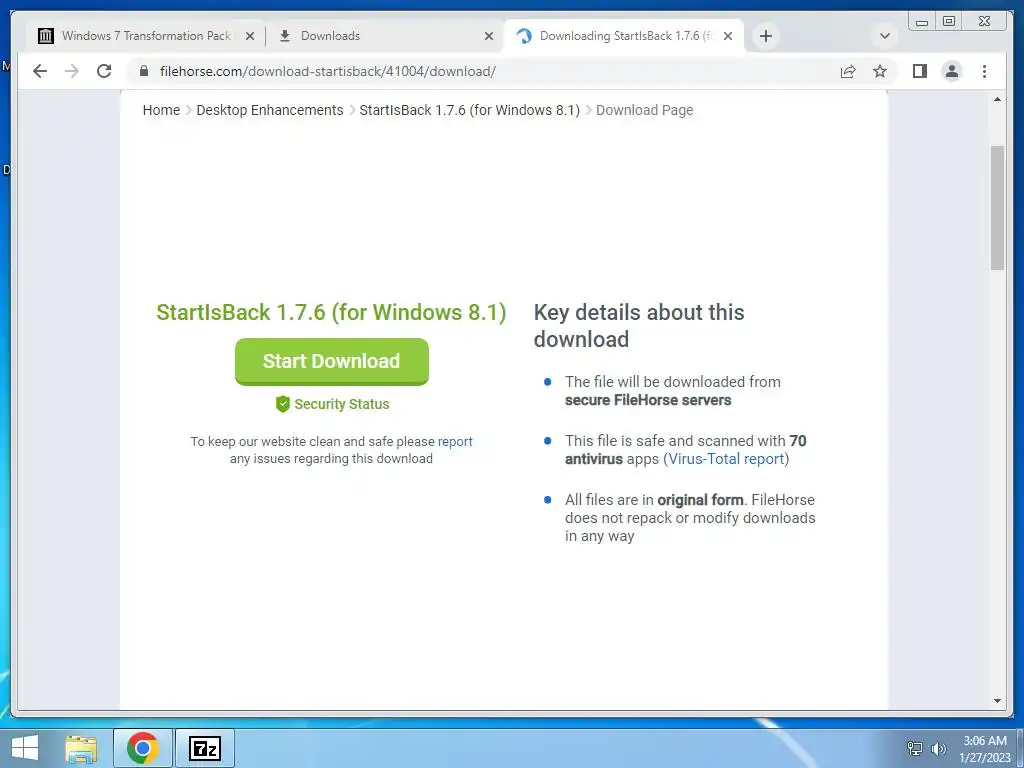Toggle the browser side panel
1024x768 pixels.
[920, 71]
